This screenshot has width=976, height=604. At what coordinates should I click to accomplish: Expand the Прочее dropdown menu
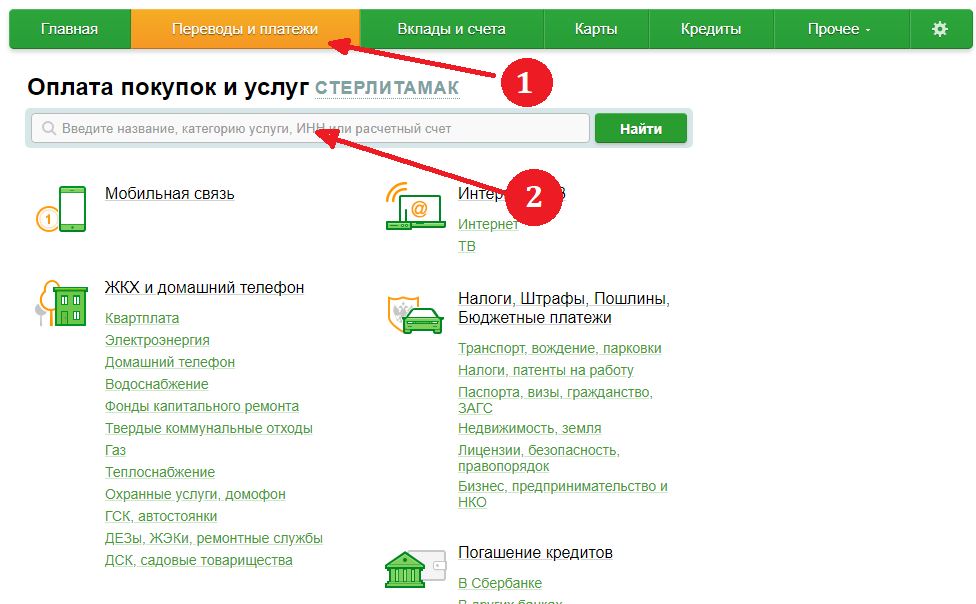pyautogui.click(x=839, y=29)
